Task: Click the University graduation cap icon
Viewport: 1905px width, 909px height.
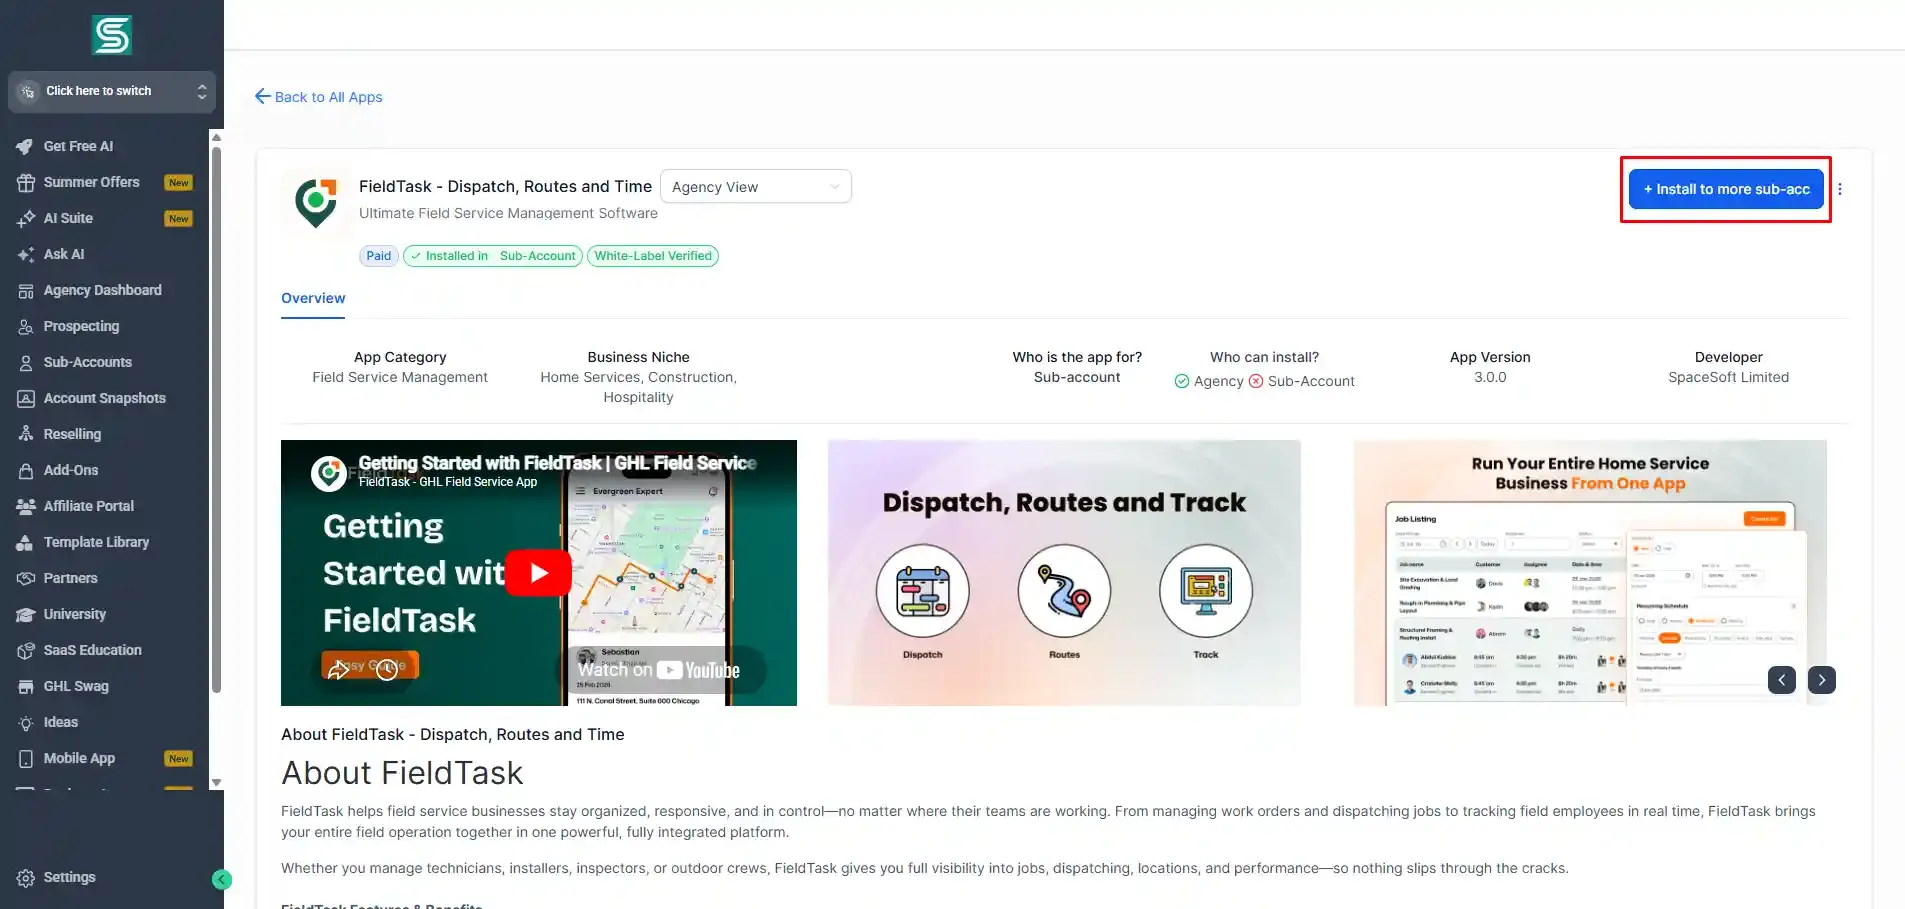Action: [26, 614]
